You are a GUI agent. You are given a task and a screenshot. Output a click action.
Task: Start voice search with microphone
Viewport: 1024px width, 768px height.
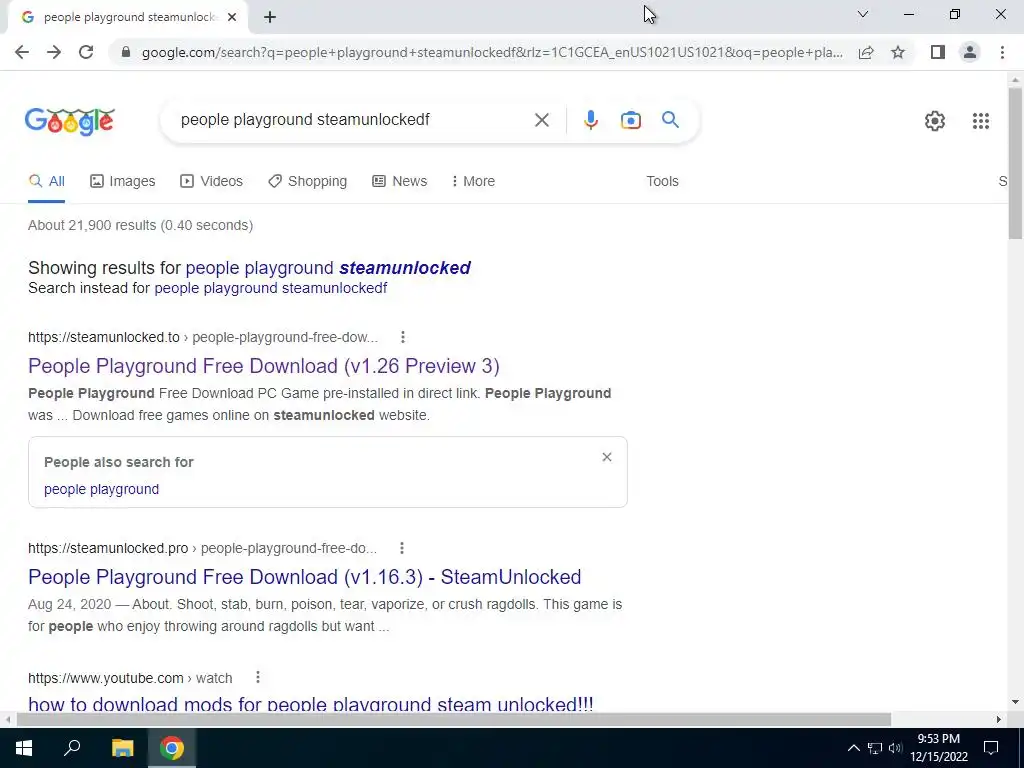tap(590, 120)
